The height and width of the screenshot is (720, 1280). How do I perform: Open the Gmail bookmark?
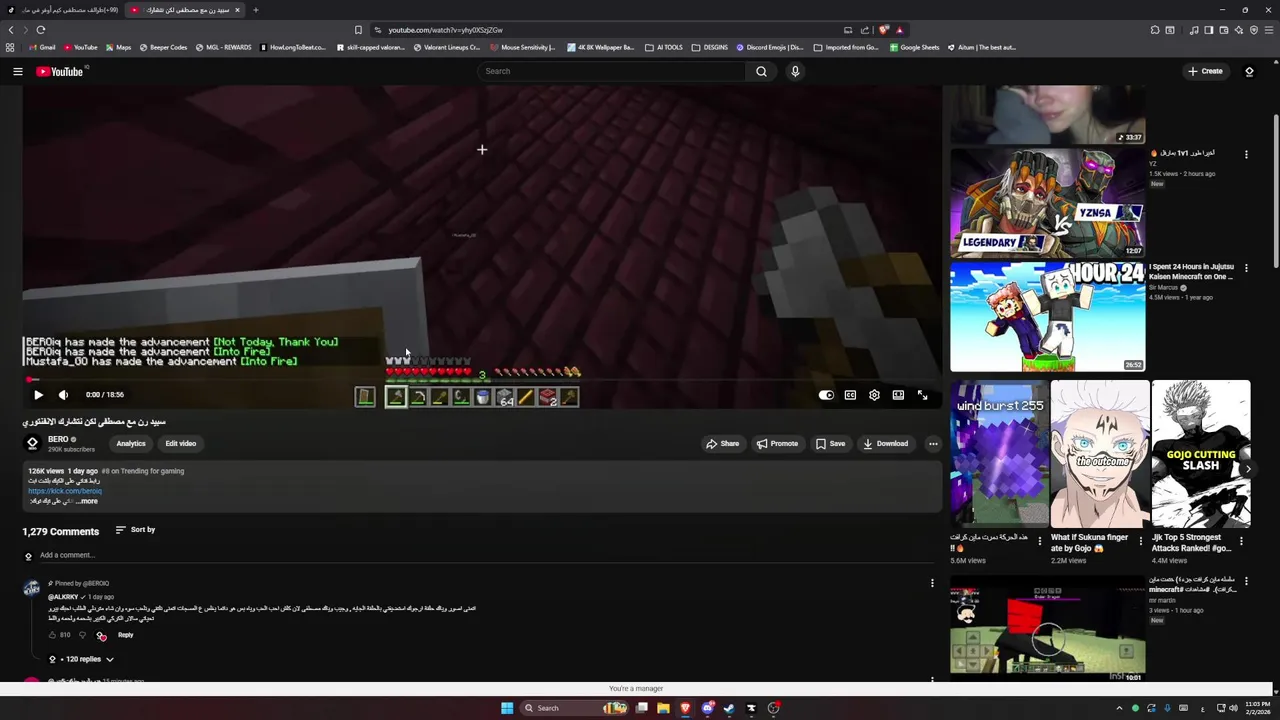pyautogui.click(x=43, y=47)
